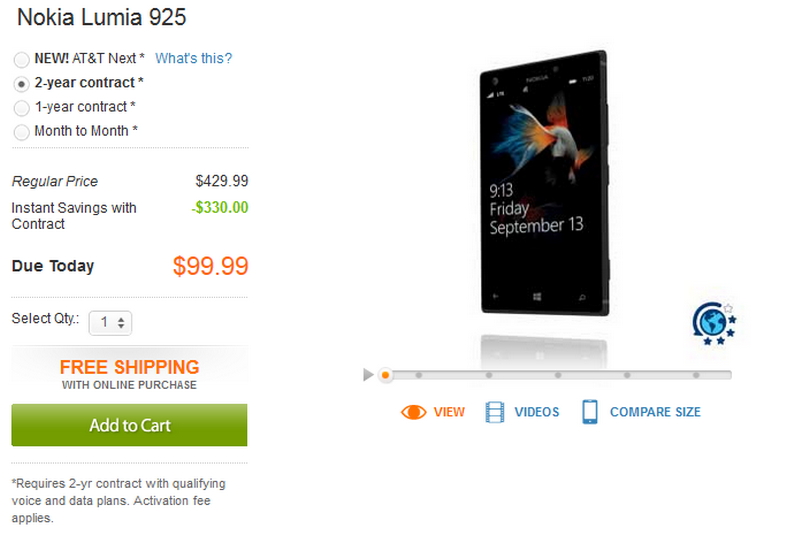
Task: Select the VIEW text tab
Action: [x=449, y=412]
